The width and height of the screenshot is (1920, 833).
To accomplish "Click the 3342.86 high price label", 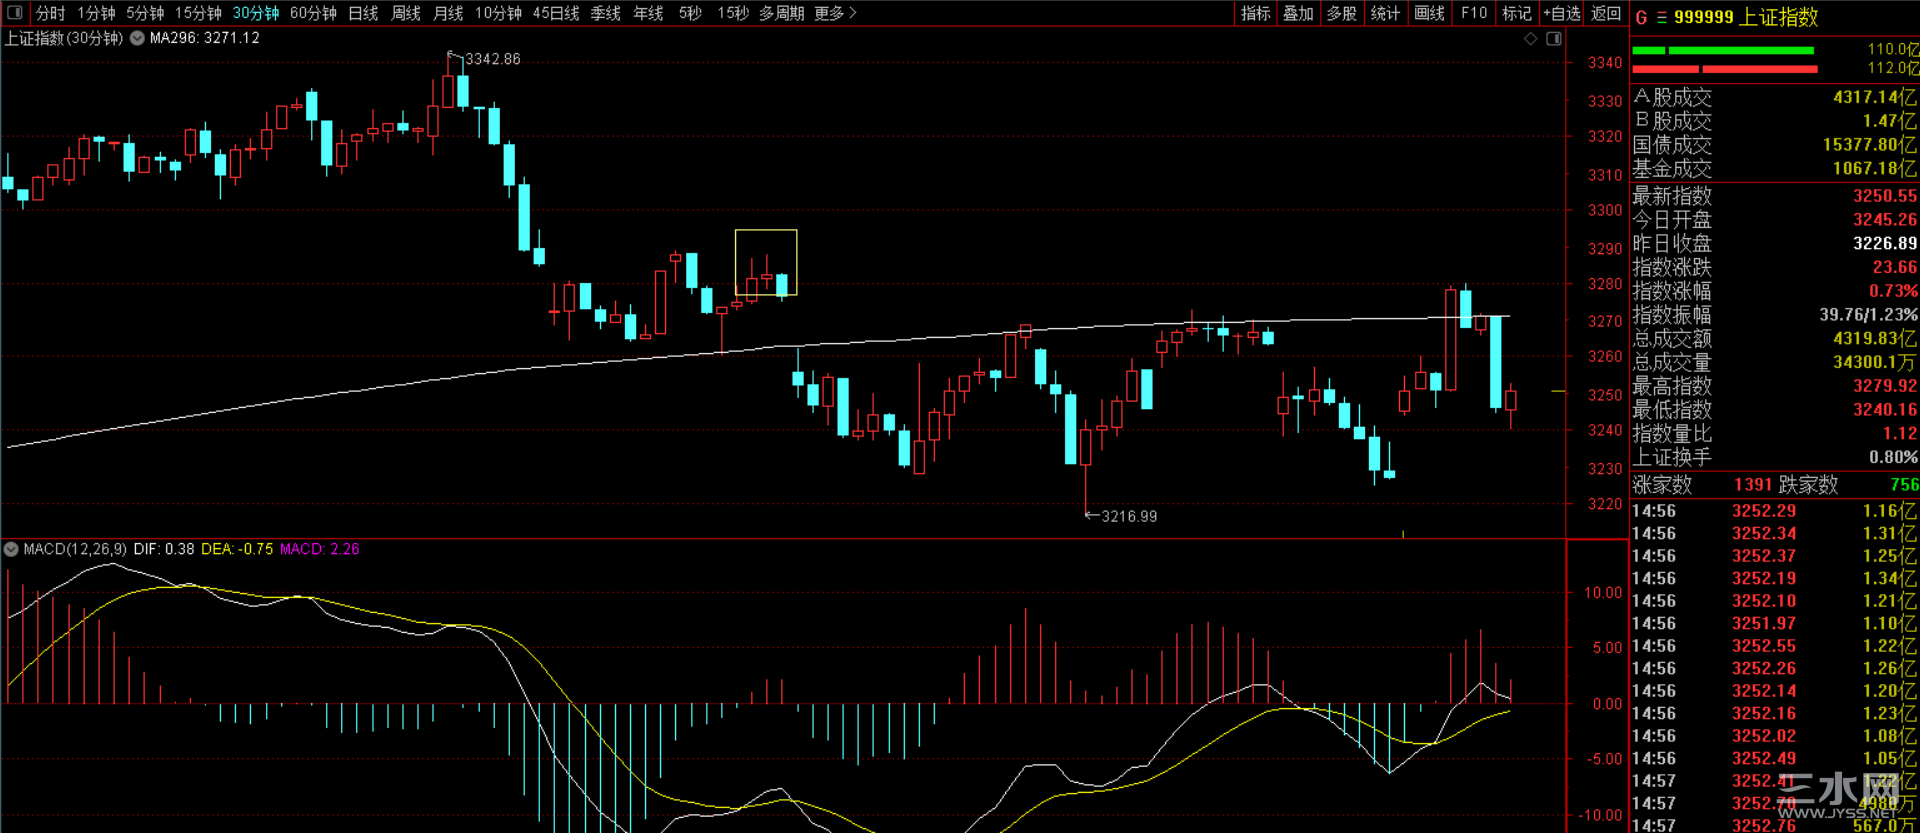I will 493,59.
